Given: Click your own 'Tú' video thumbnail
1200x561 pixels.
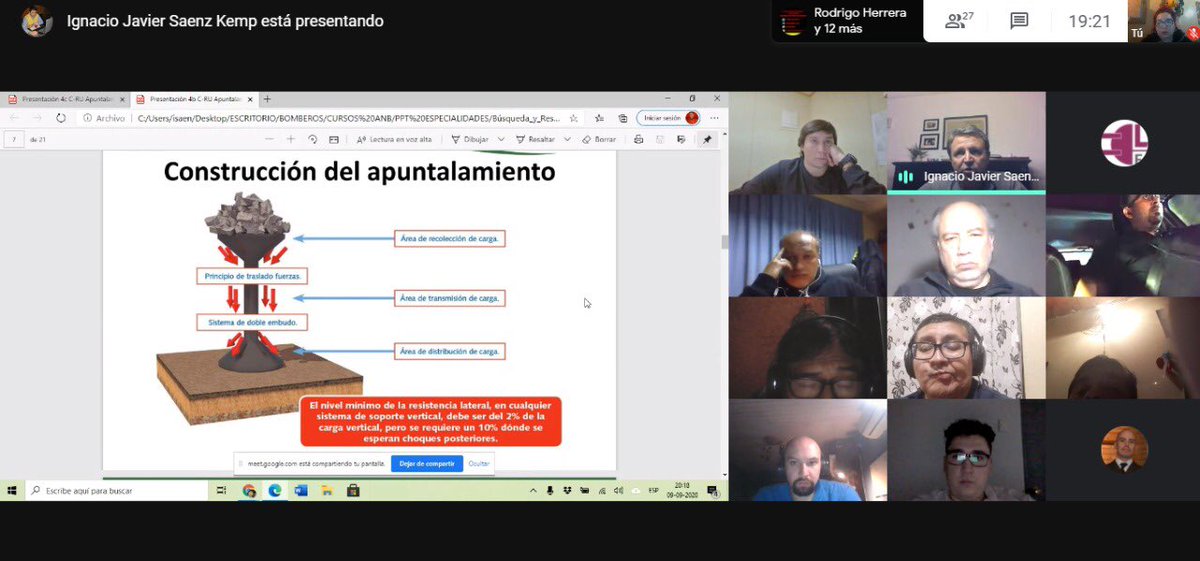Looking at the screenshot, I should click(1163, 21).
